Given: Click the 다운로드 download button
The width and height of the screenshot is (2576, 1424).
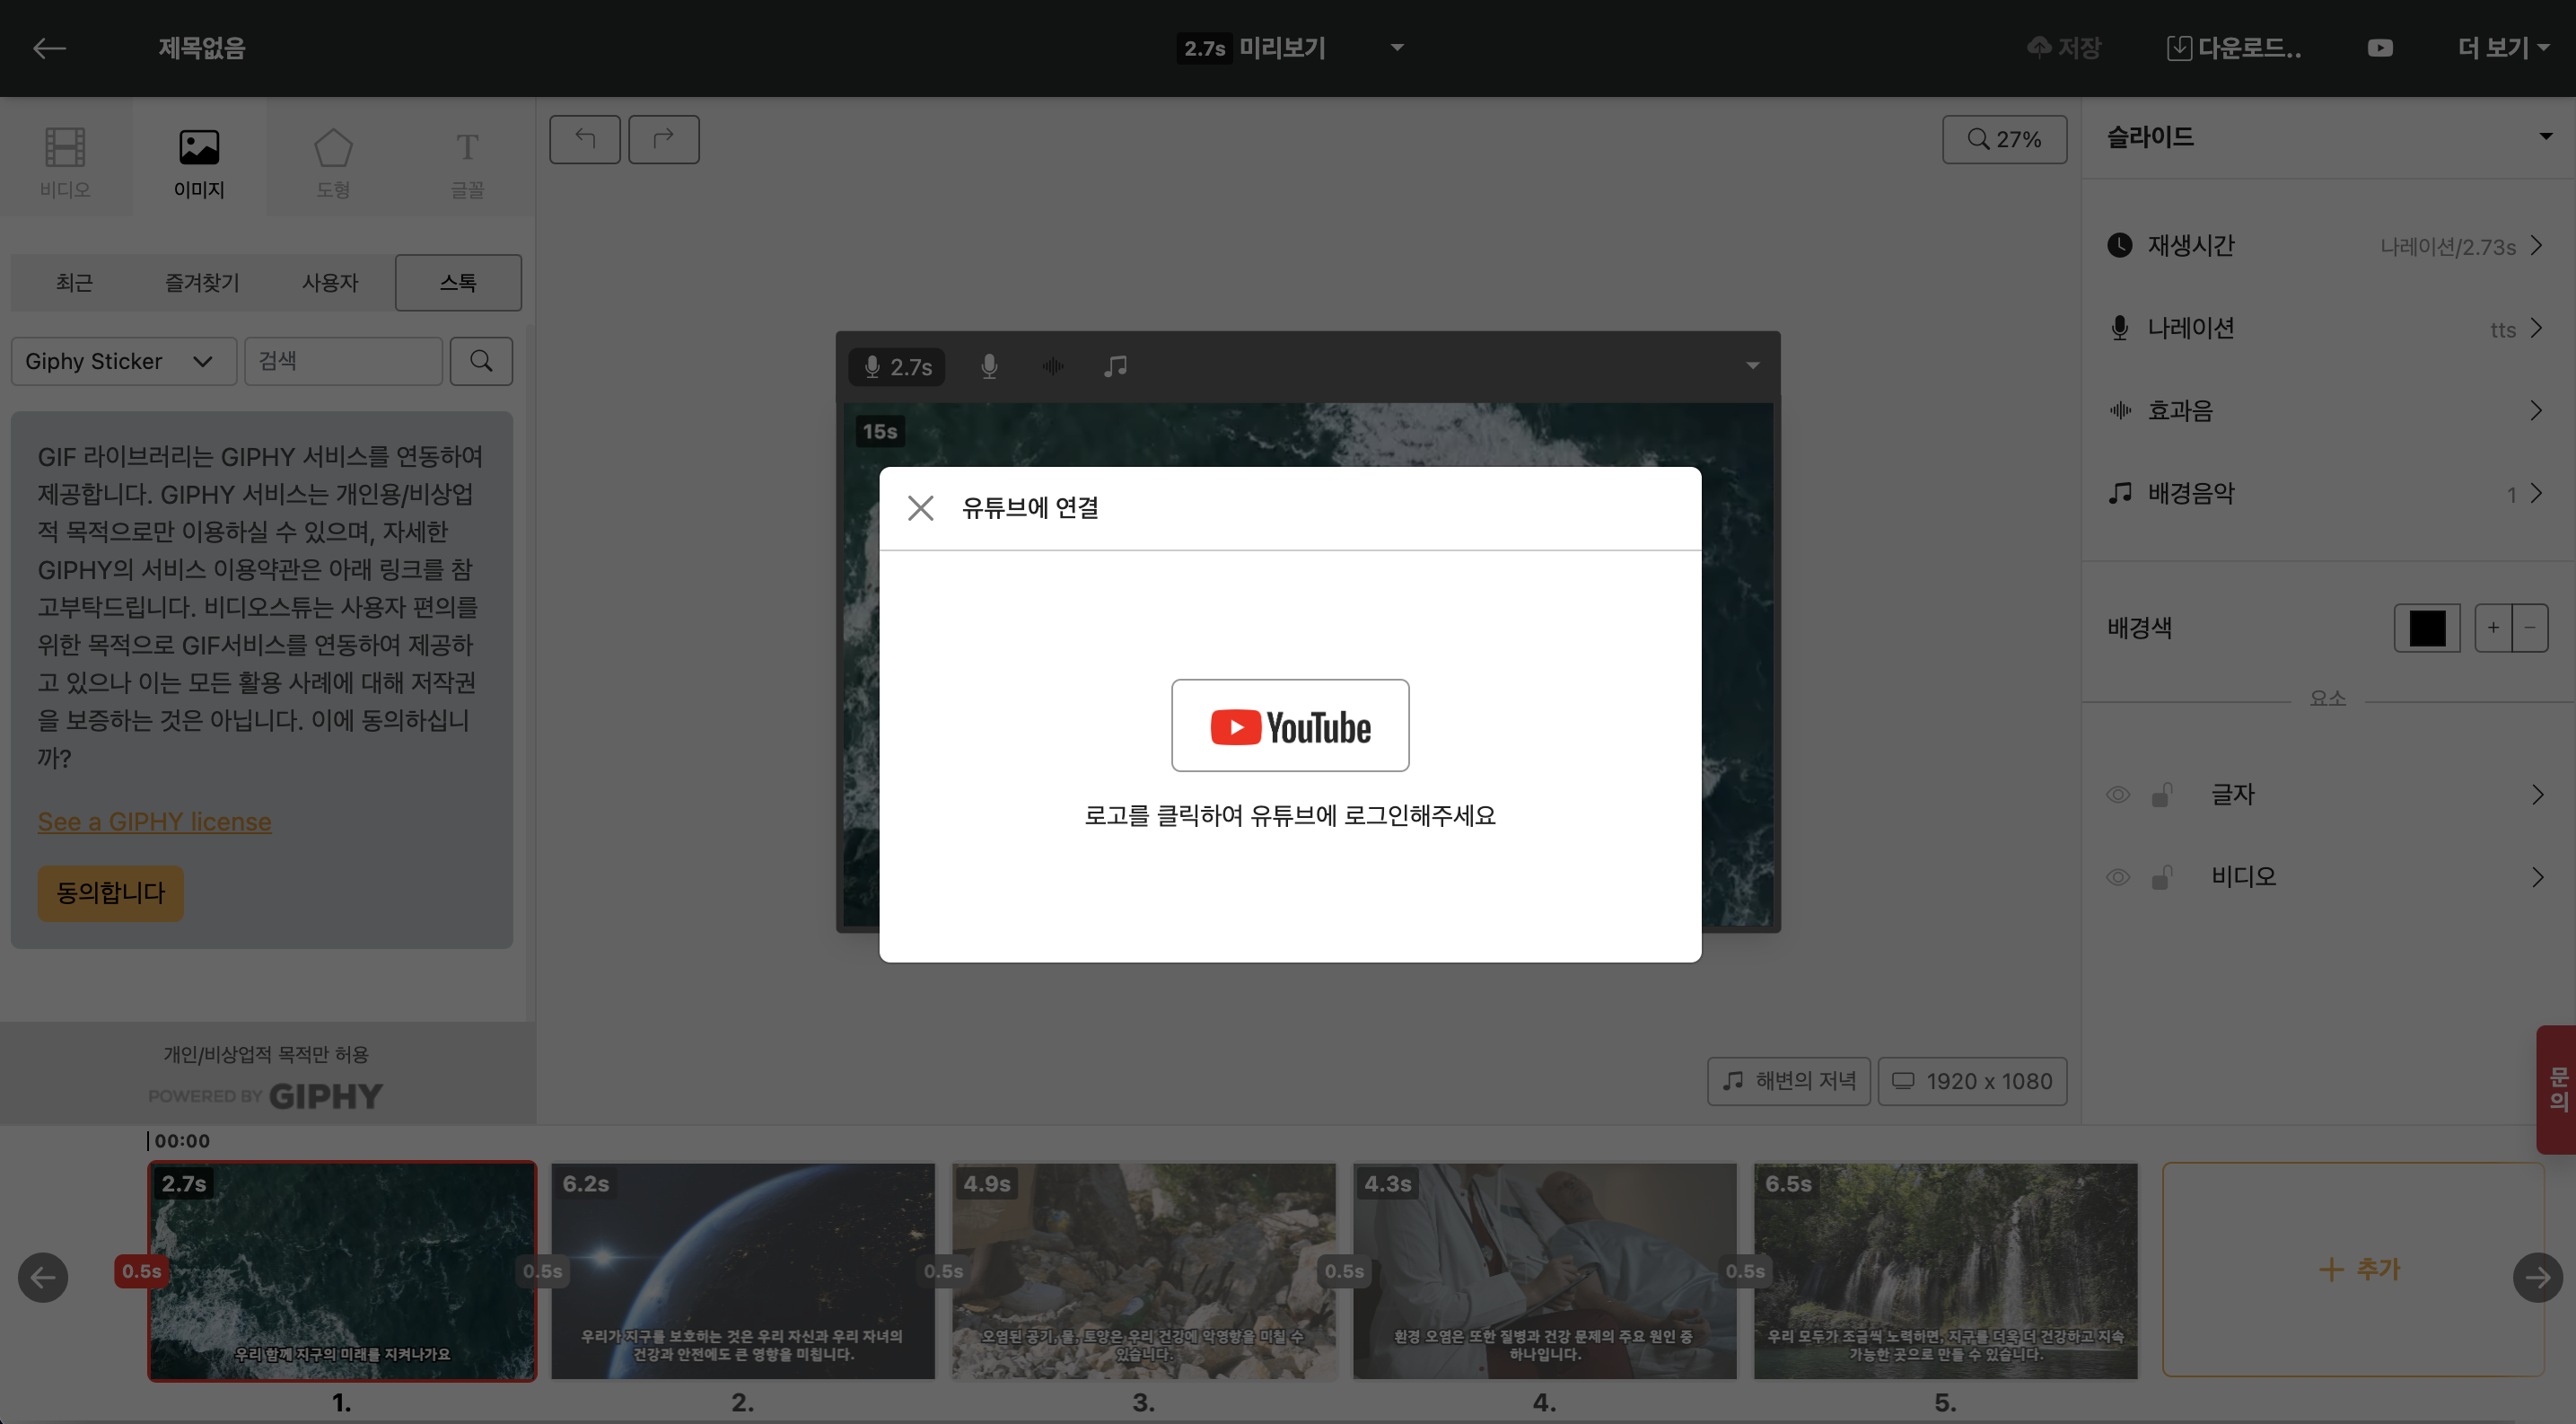Looking at the screenshot, I should 2234,48.
